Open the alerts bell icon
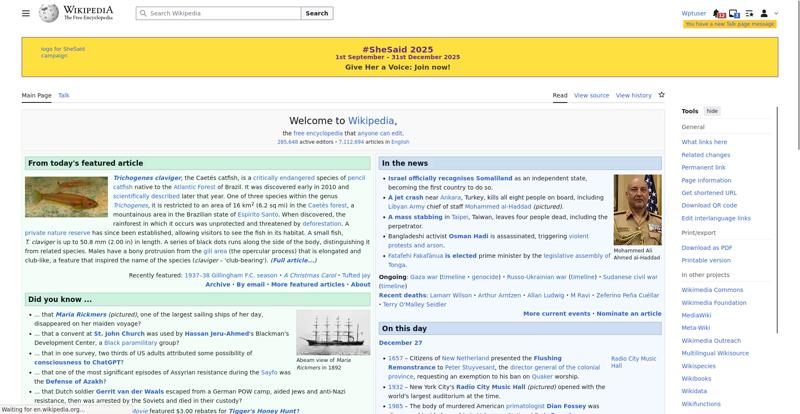 pos(719,14)
